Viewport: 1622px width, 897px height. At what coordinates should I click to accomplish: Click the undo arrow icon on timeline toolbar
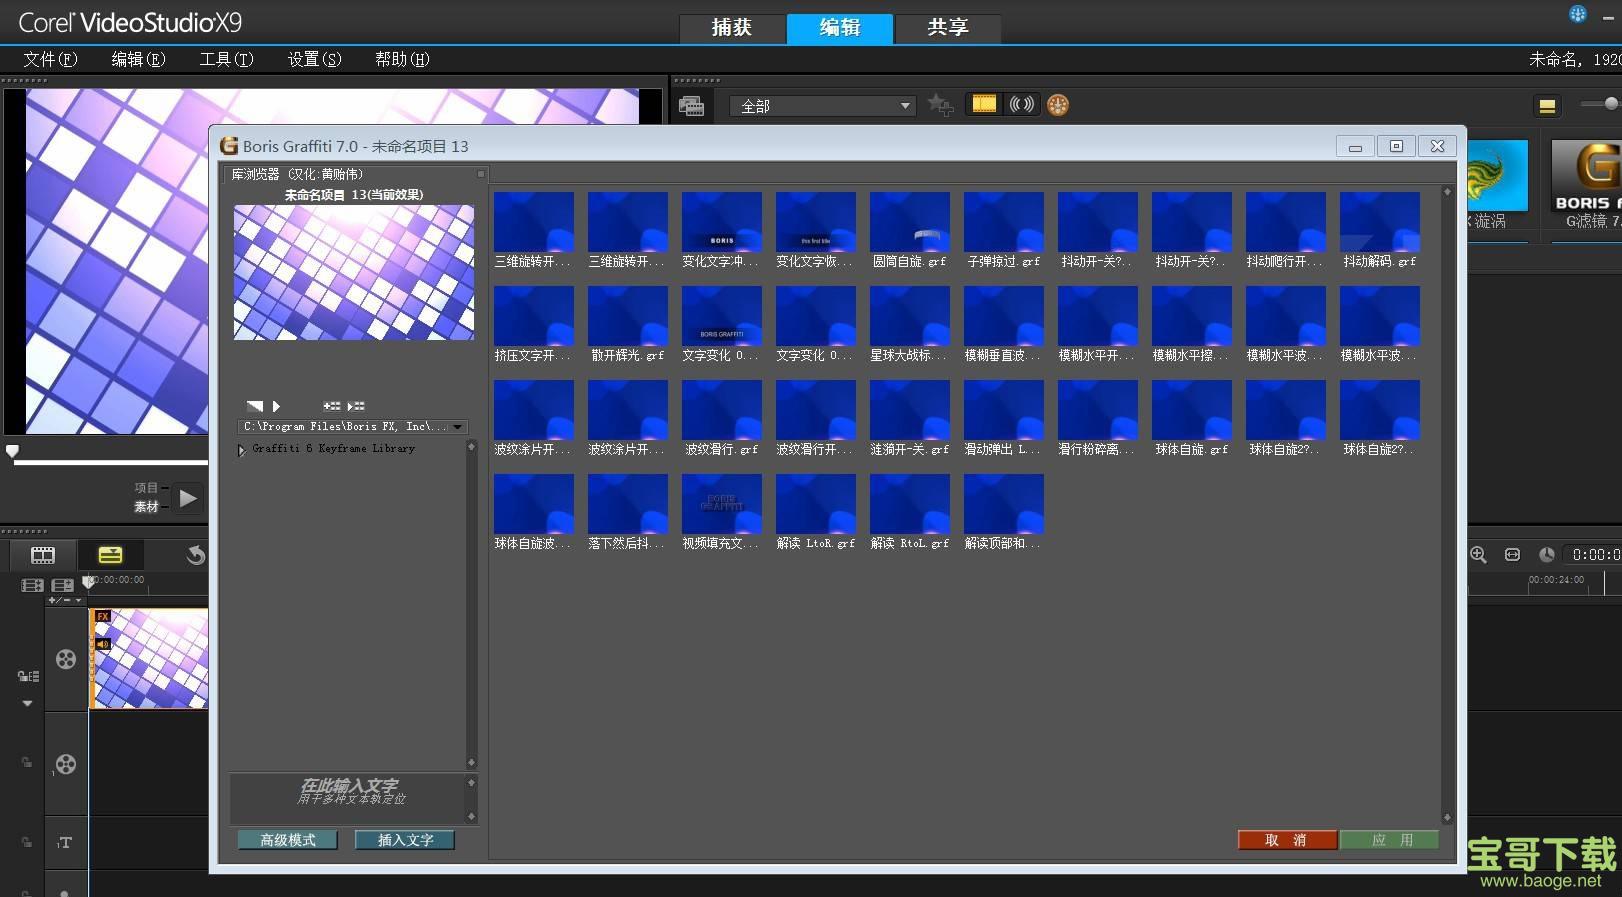(x=196, y=555)
